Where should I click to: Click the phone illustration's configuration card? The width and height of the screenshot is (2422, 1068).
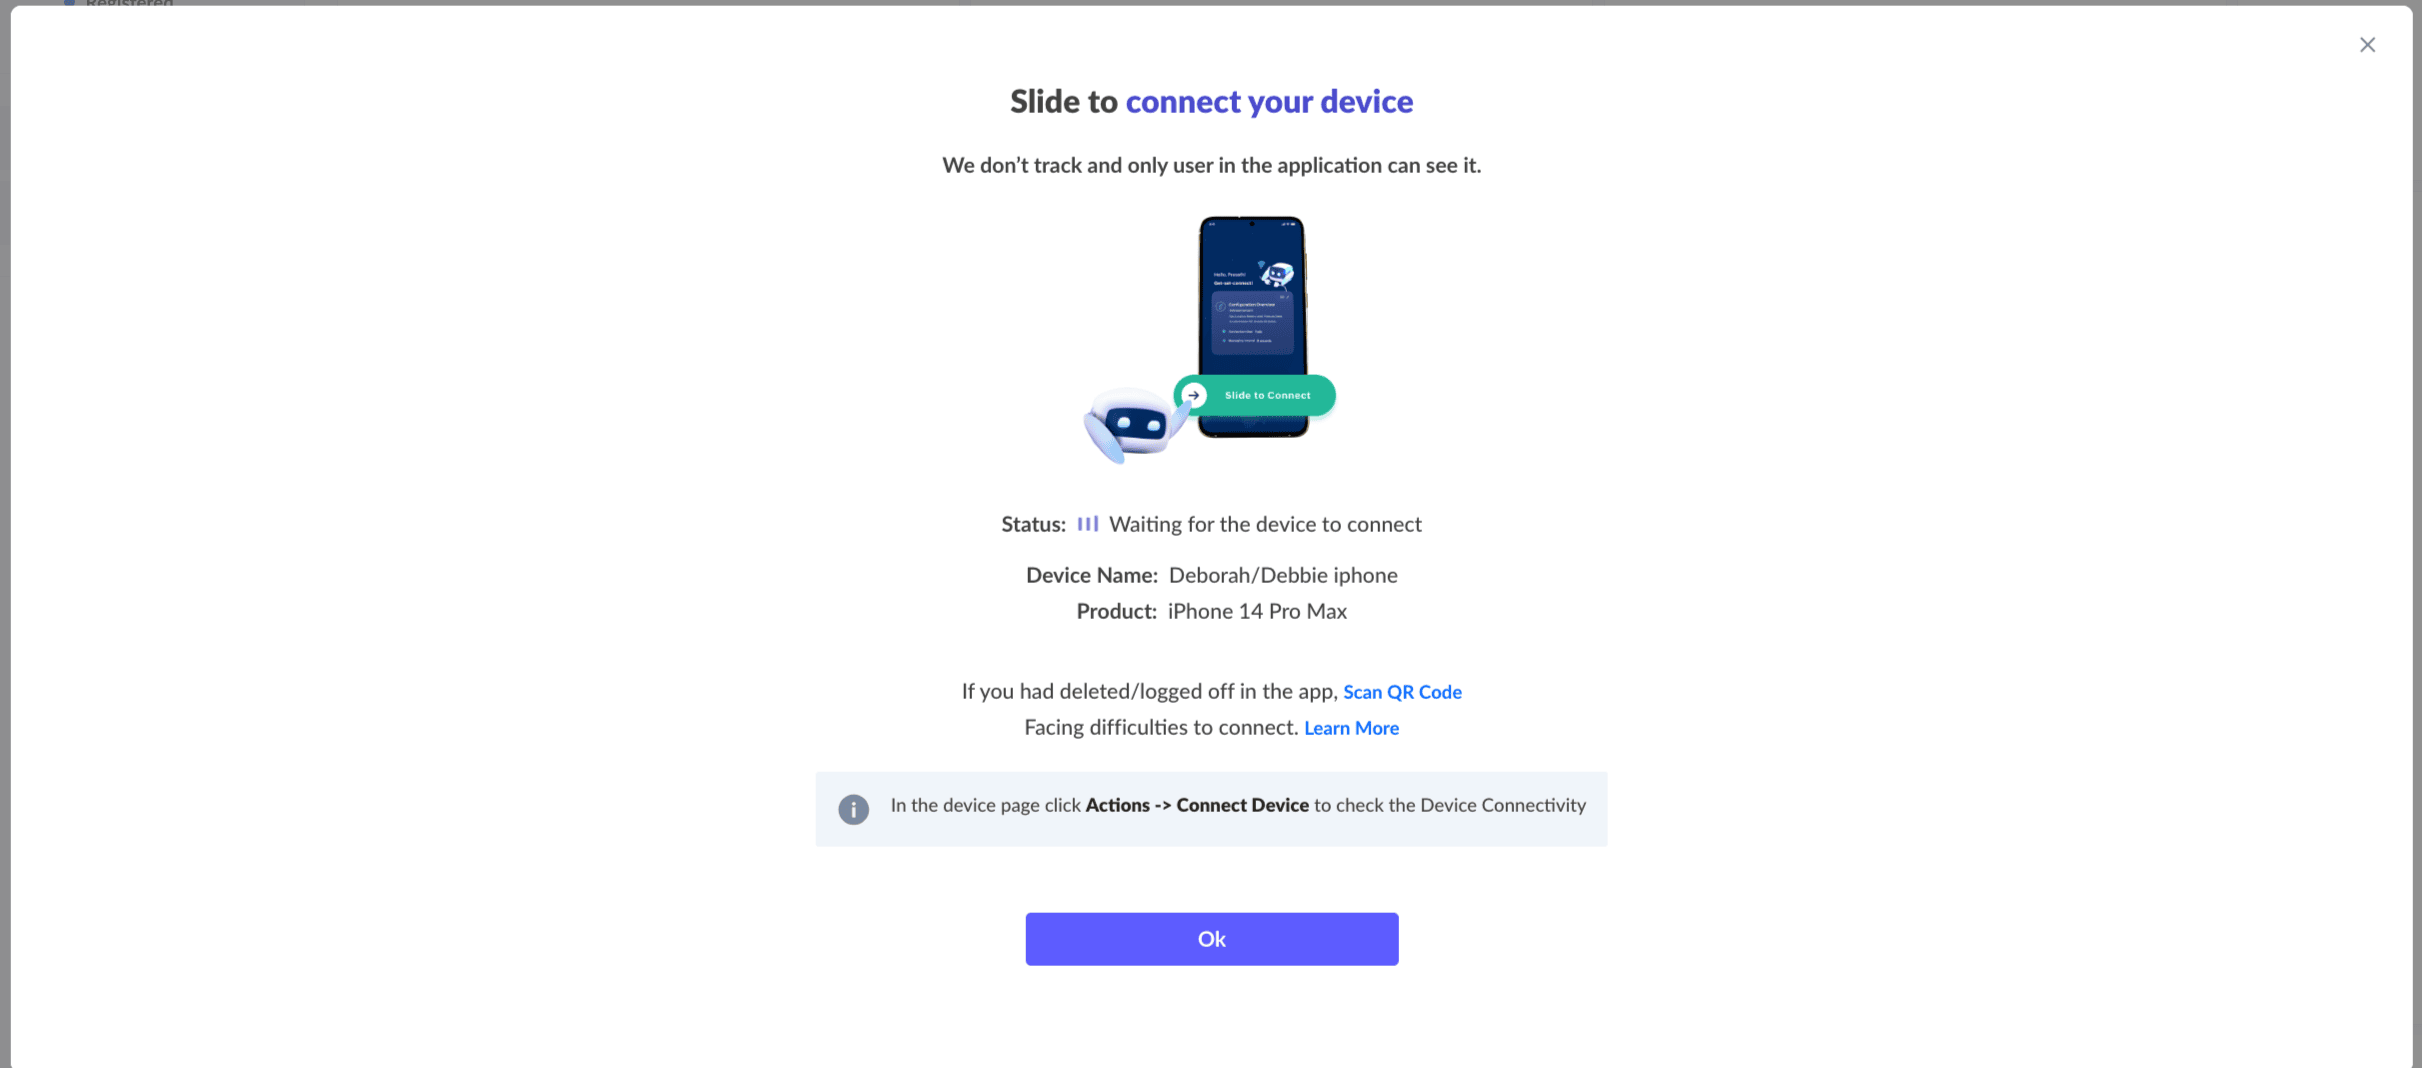tap(1252, 322)
